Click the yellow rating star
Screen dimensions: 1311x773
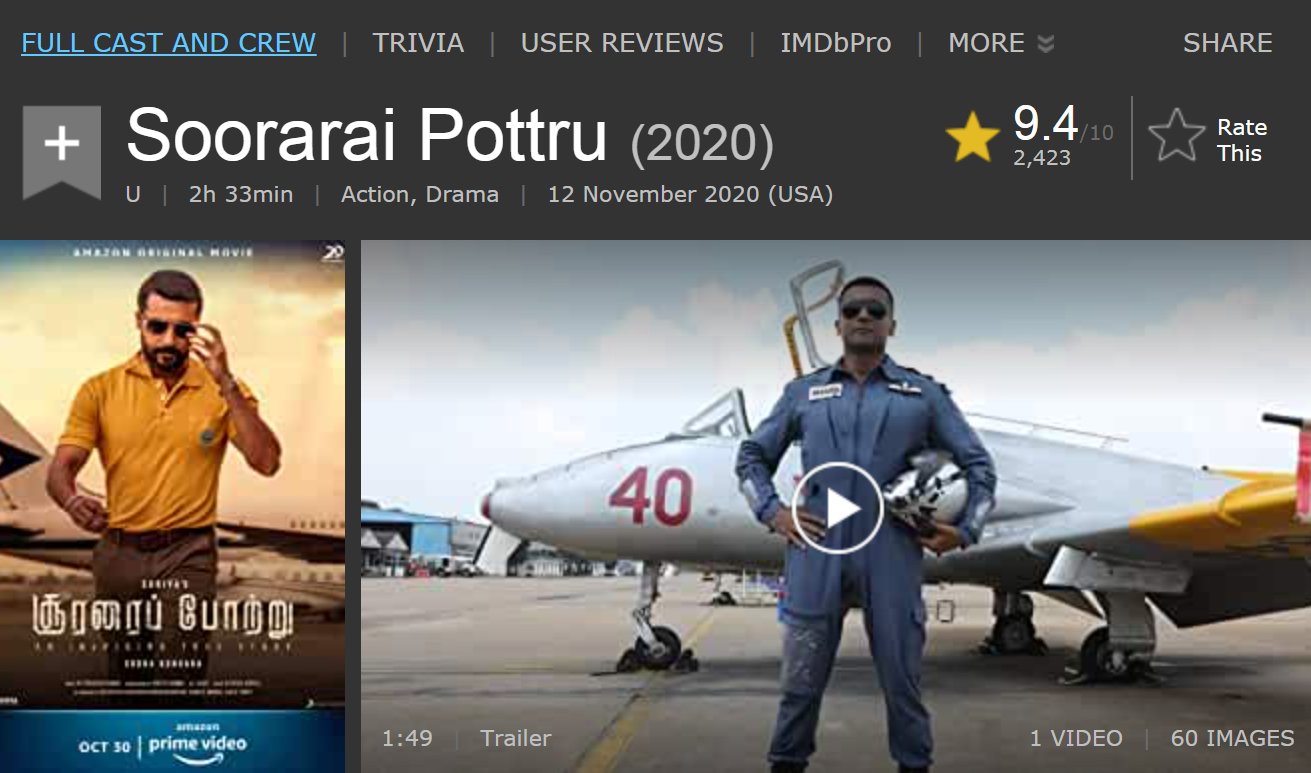pyautogui.click(x=973, y=137)
